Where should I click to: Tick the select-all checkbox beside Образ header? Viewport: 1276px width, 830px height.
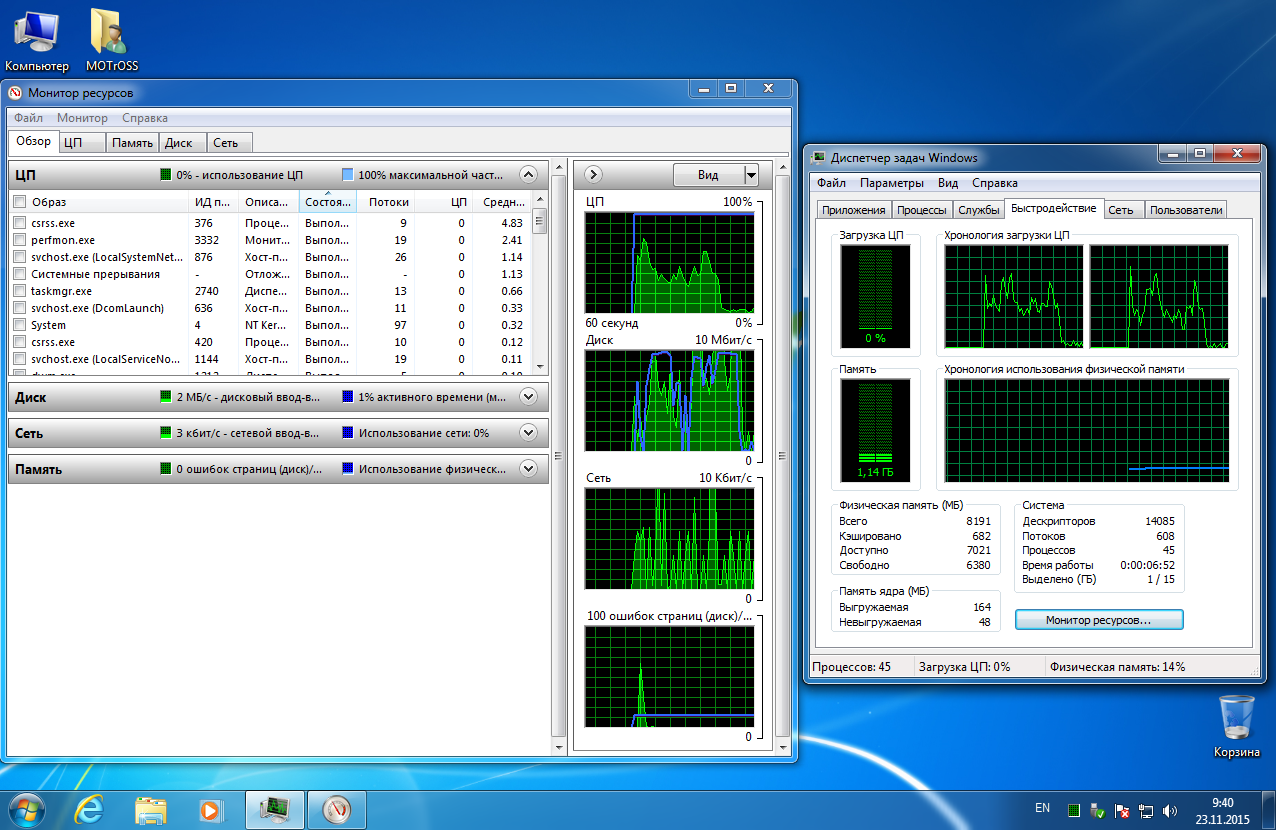coord(19,202)
